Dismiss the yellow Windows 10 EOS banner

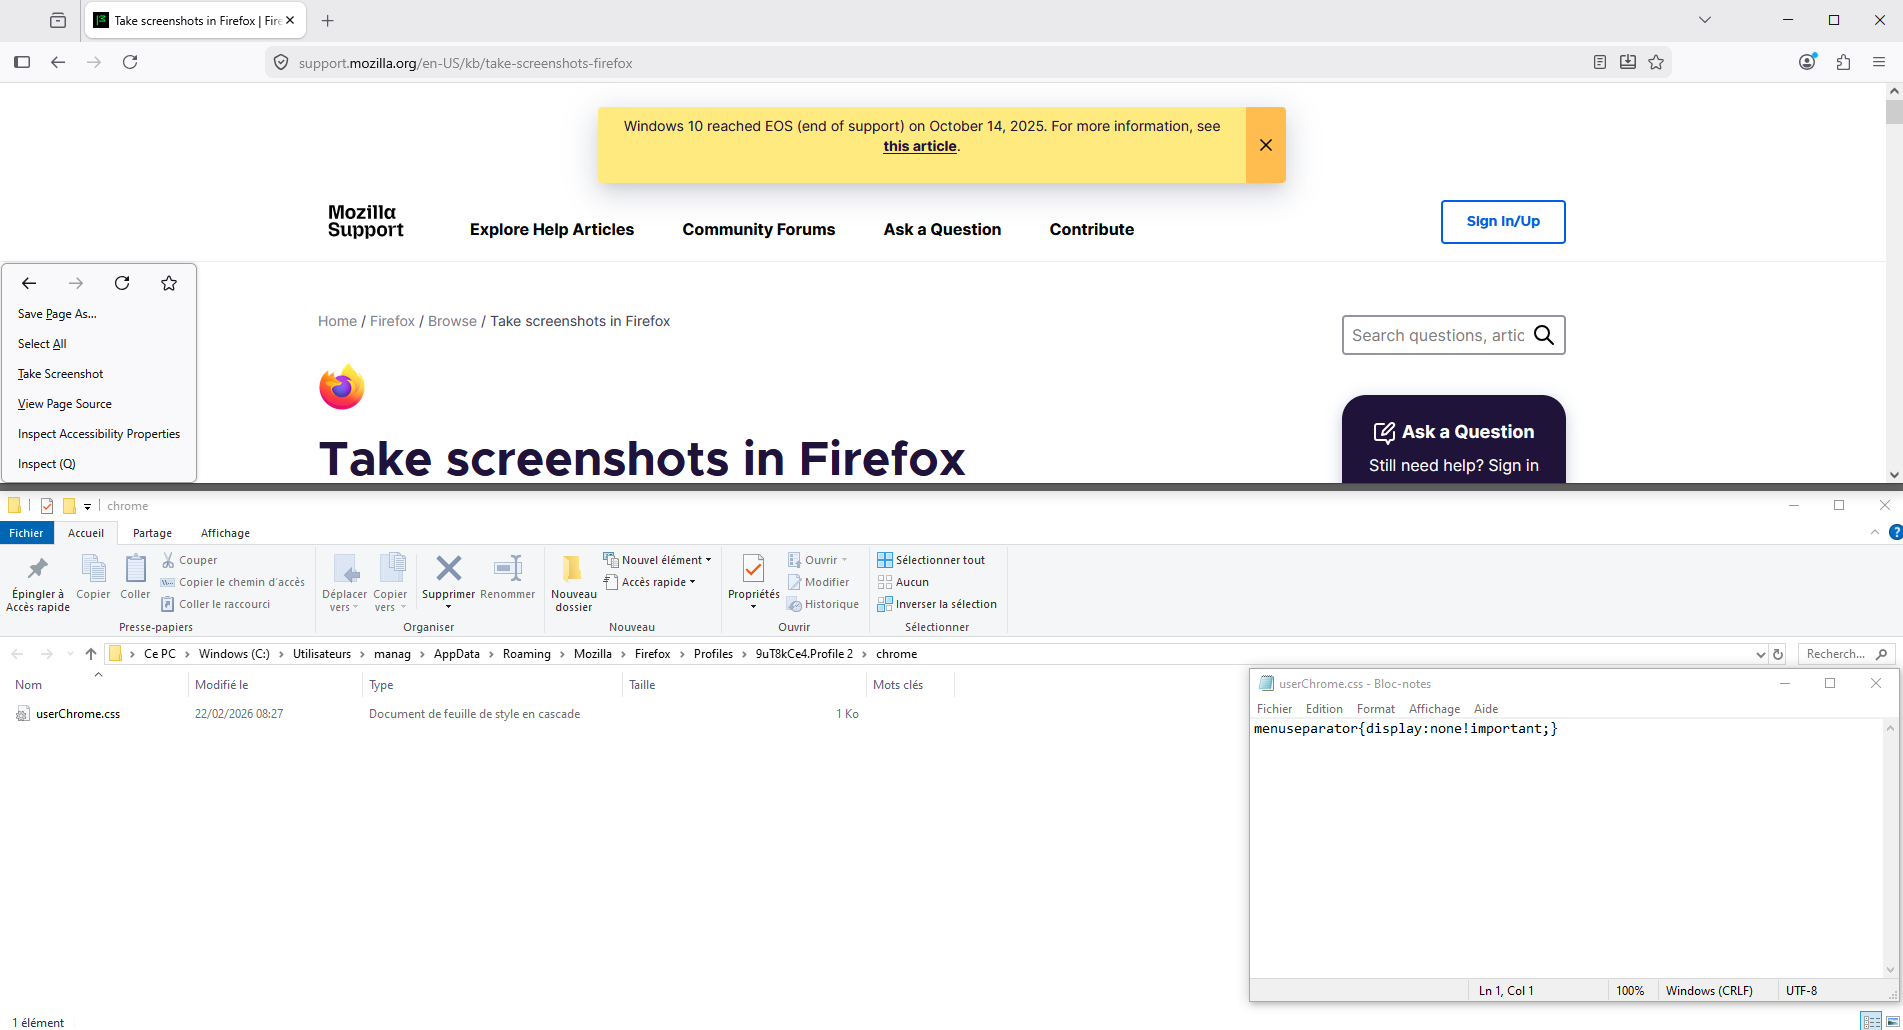[1265, 145]
